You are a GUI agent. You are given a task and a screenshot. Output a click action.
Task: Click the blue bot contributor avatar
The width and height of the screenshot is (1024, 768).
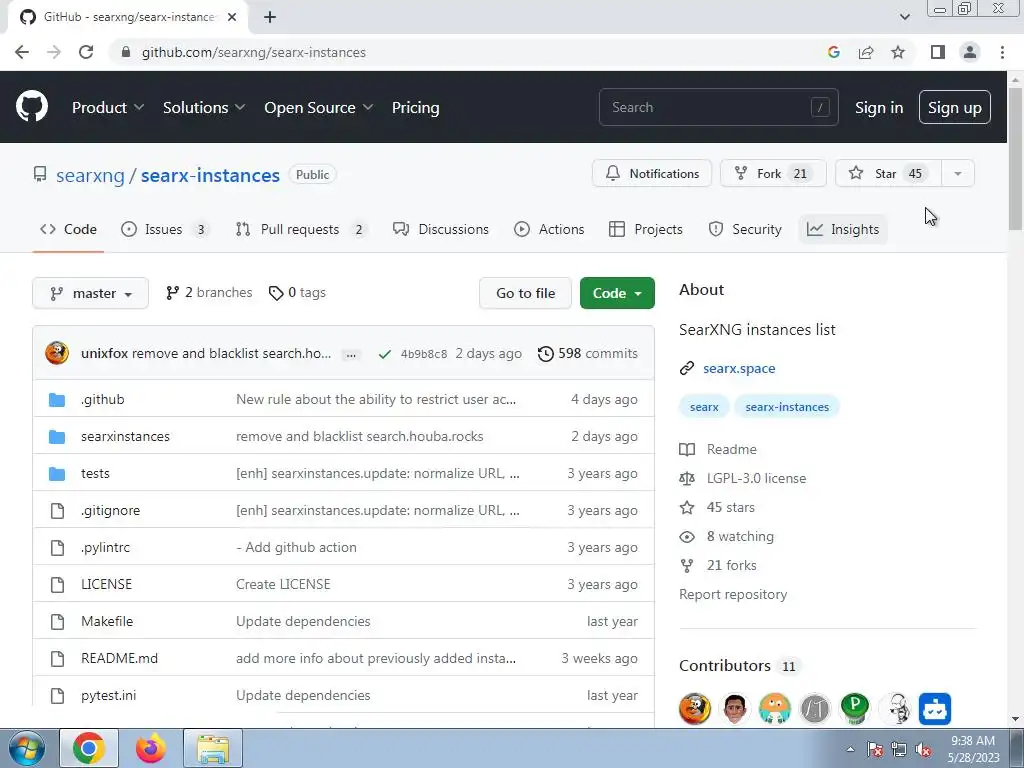[x=935, y=709]
